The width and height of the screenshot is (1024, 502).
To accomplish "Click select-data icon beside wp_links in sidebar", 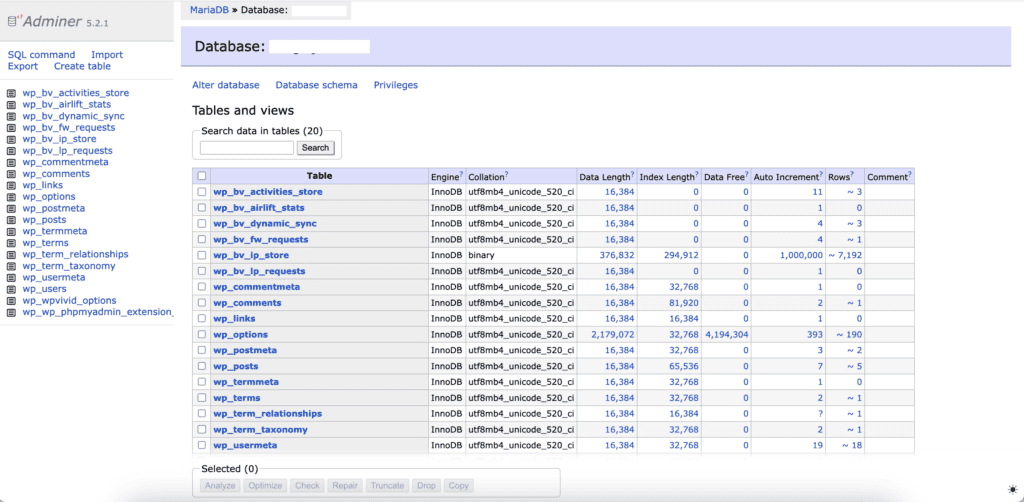I will click(x=11, y=185).
